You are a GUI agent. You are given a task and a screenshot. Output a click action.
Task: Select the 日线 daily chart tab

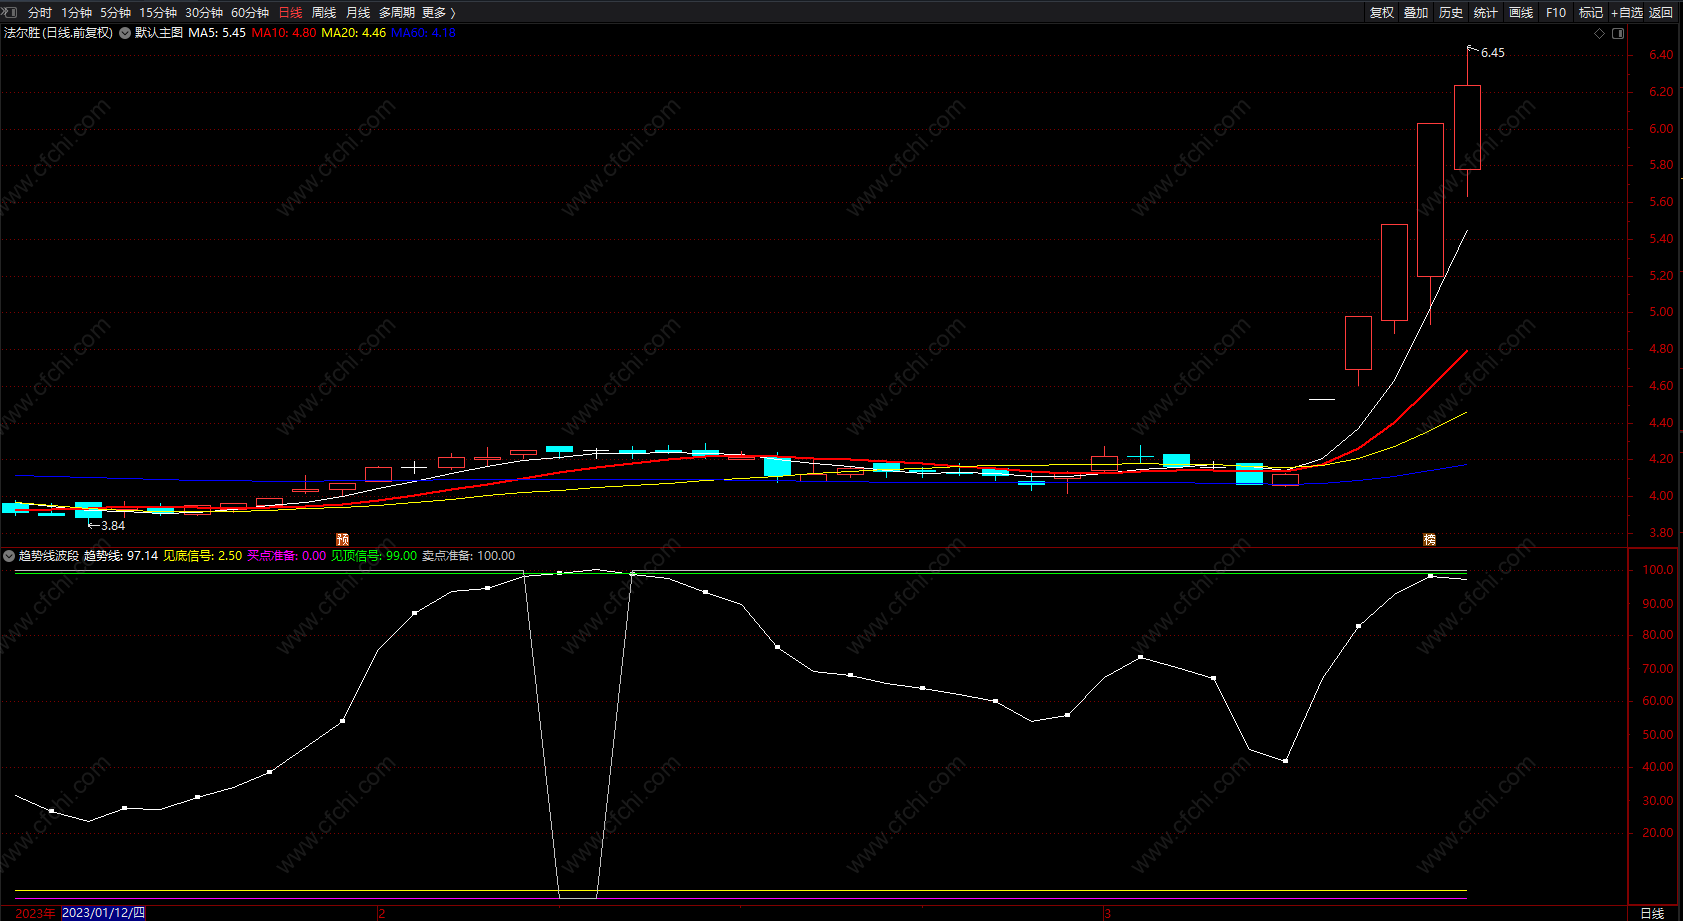coord(290,13)
